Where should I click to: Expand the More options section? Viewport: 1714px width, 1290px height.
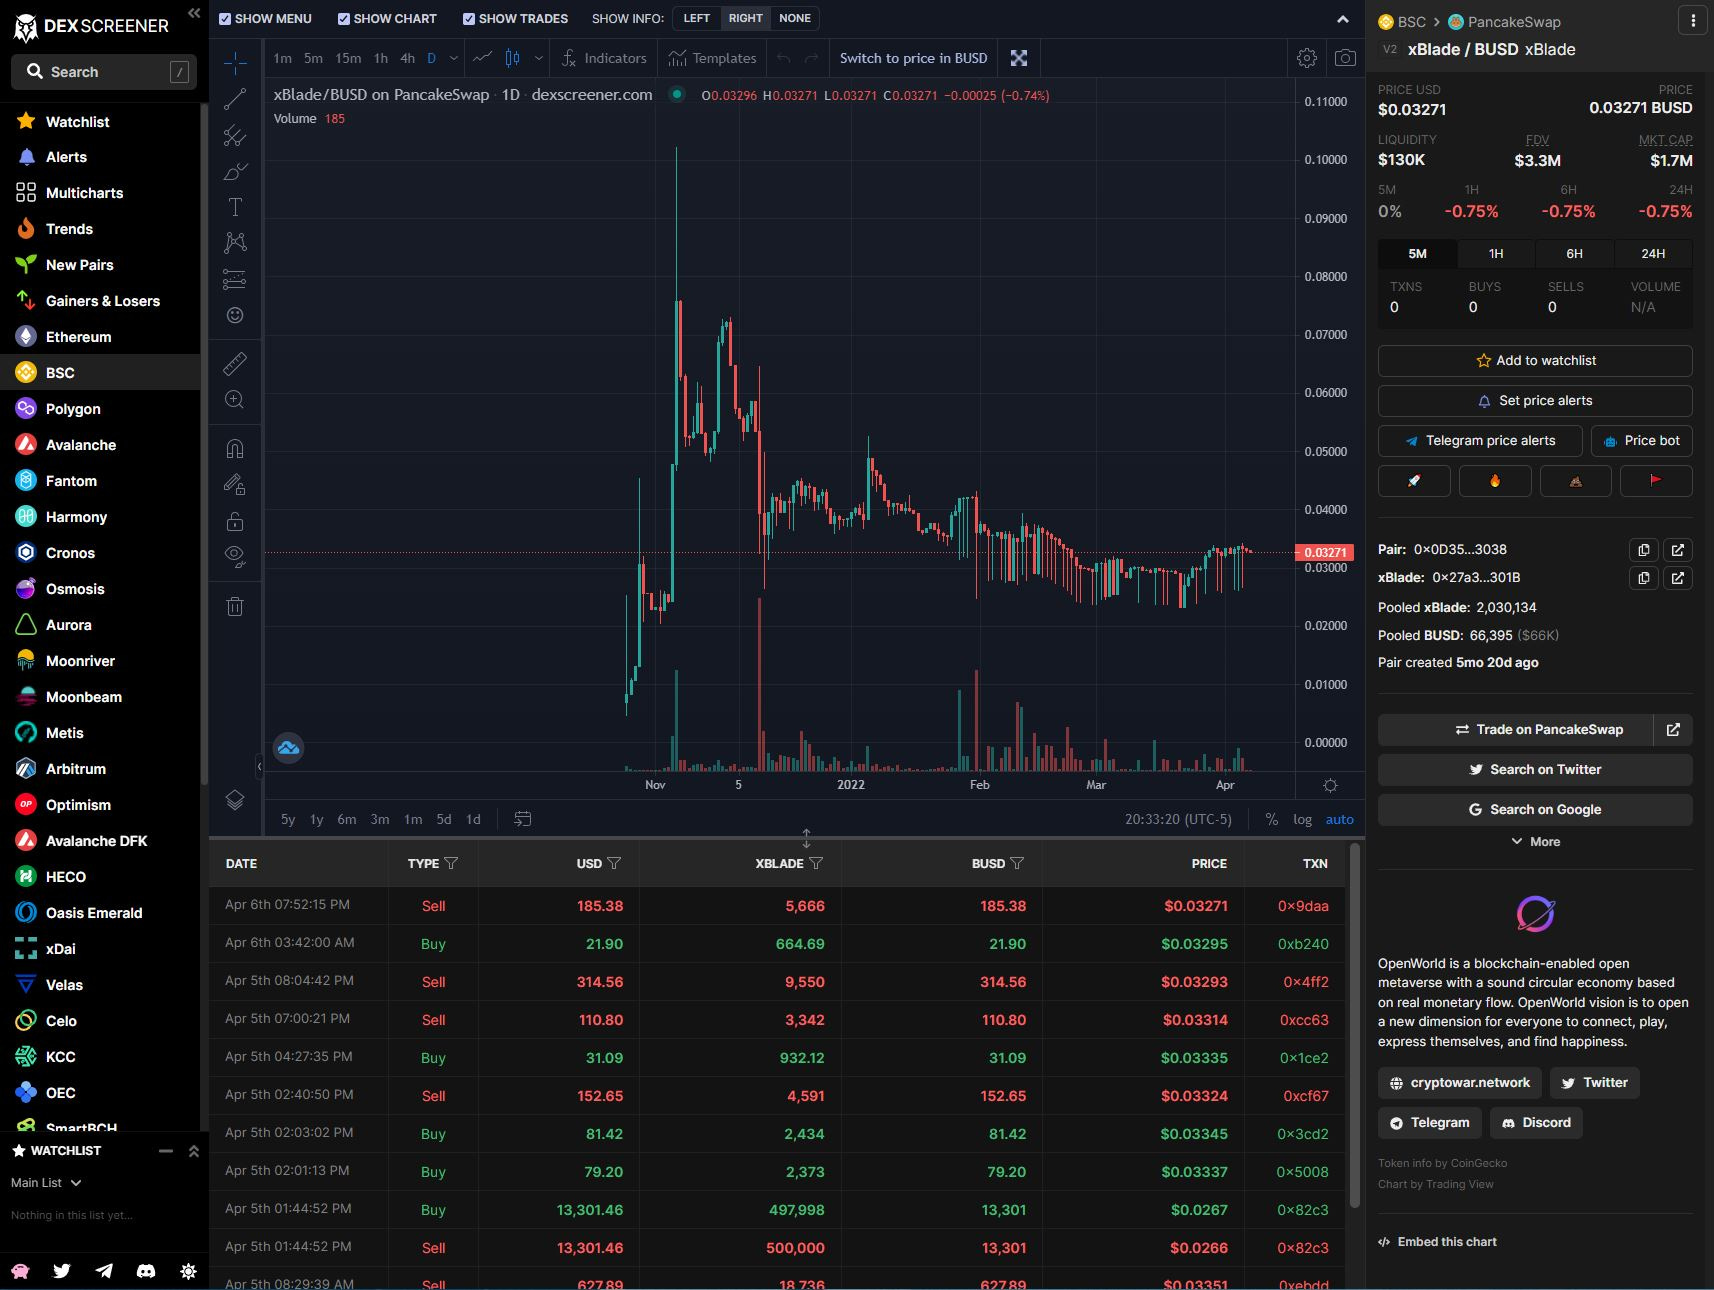[x=1535, y=842]
